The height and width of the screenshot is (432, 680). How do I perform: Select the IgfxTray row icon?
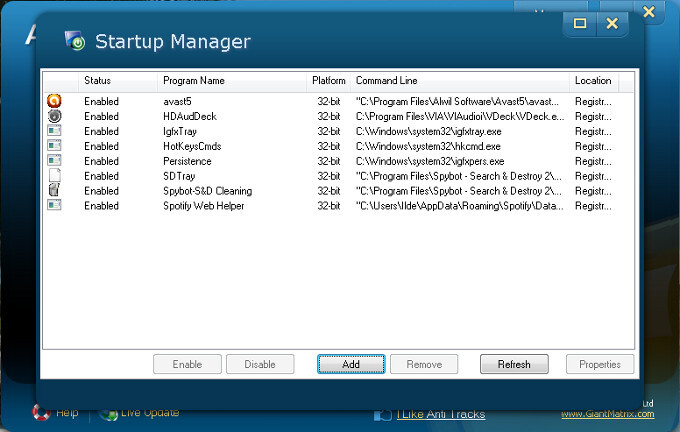54,131
